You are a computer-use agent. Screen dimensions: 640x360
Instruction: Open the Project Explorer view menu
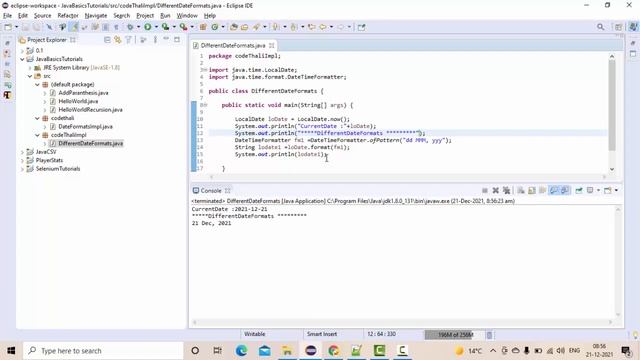156,40
